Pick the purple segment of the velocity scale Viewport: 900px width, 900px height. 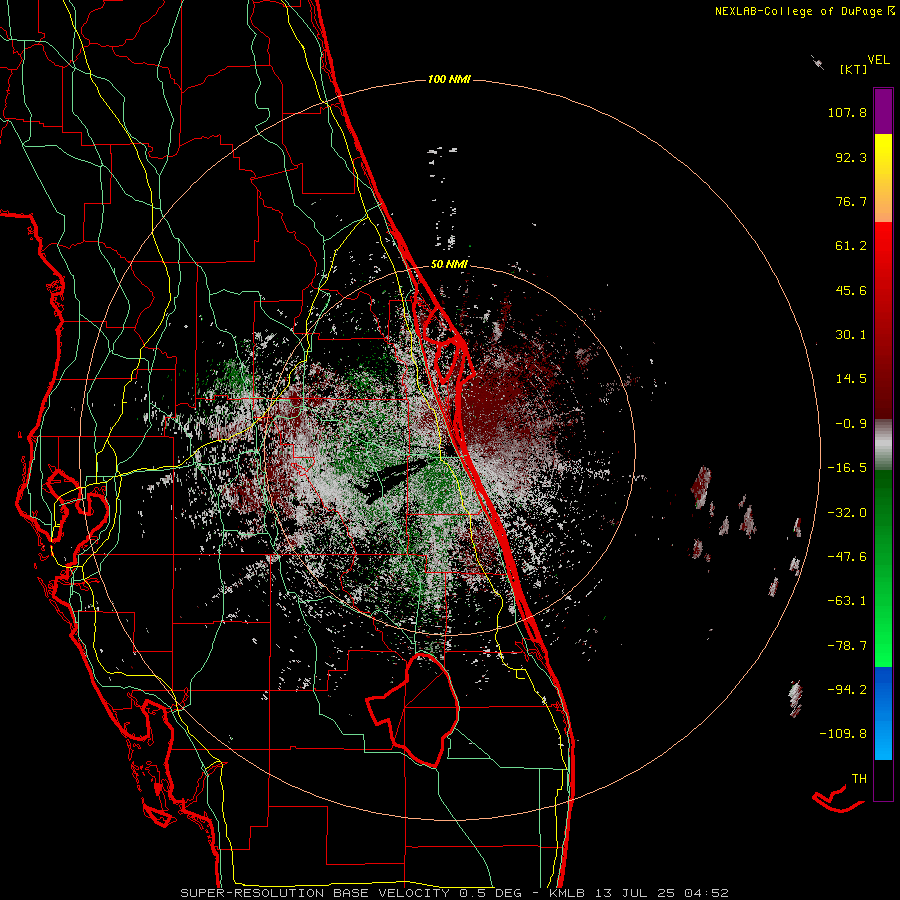point(883,111)
